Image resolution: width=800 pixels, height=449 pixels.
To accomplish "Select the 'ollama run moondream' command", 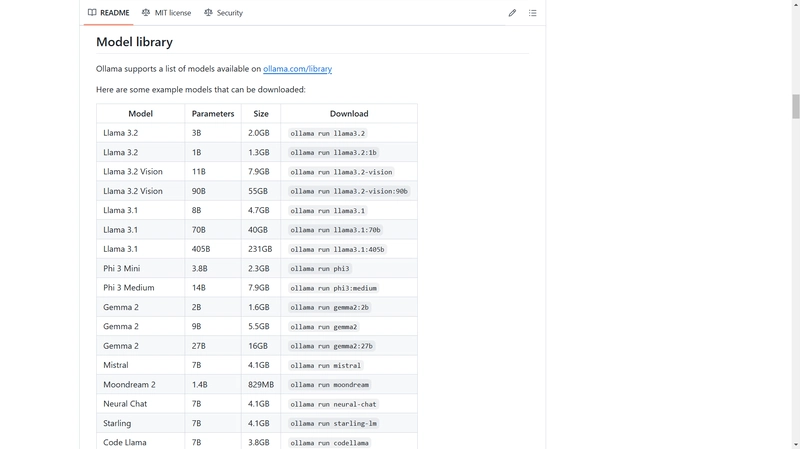I will (330, 385).
